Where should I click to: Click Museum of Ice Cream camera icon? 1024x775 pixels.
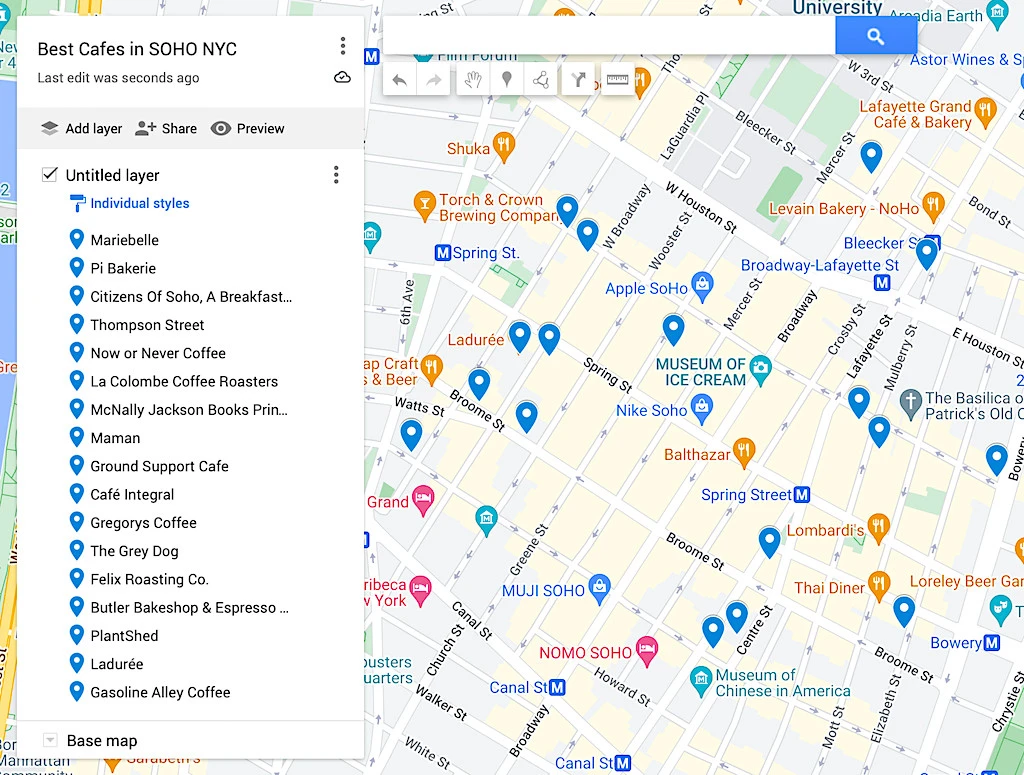(760, 369)
